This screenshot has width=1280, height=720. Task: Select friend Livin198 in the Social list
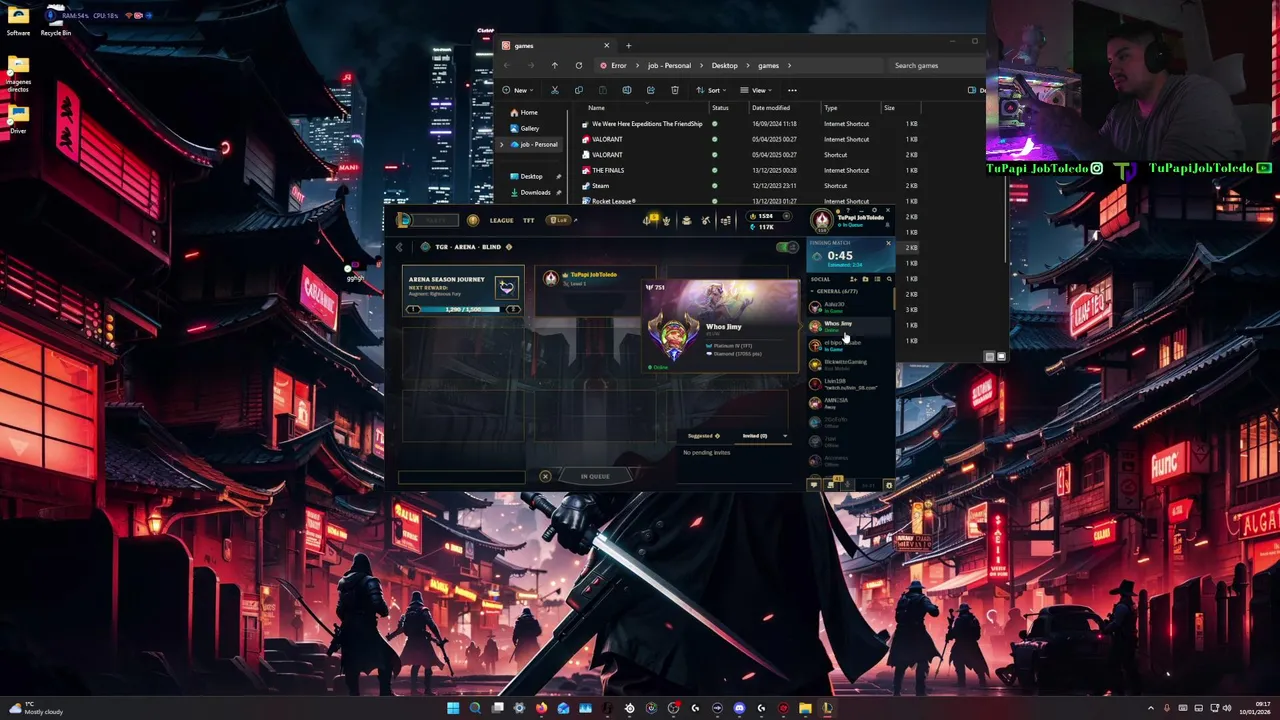[850, 383]
